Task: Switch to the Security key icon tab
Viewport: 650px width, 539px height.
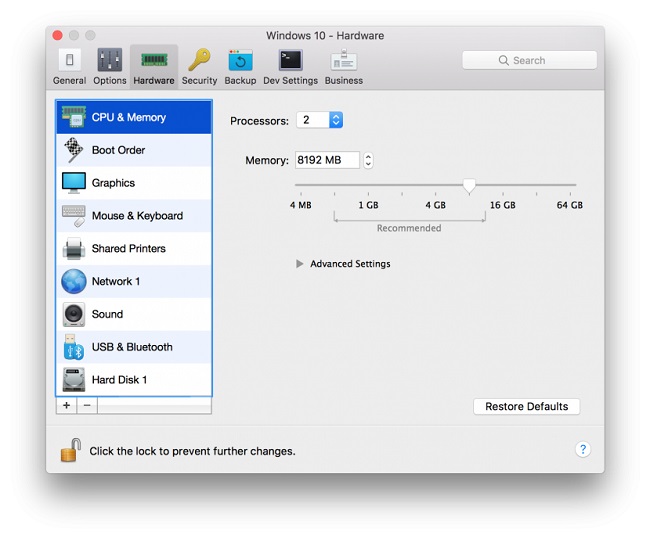Action: tap(199, 66)
